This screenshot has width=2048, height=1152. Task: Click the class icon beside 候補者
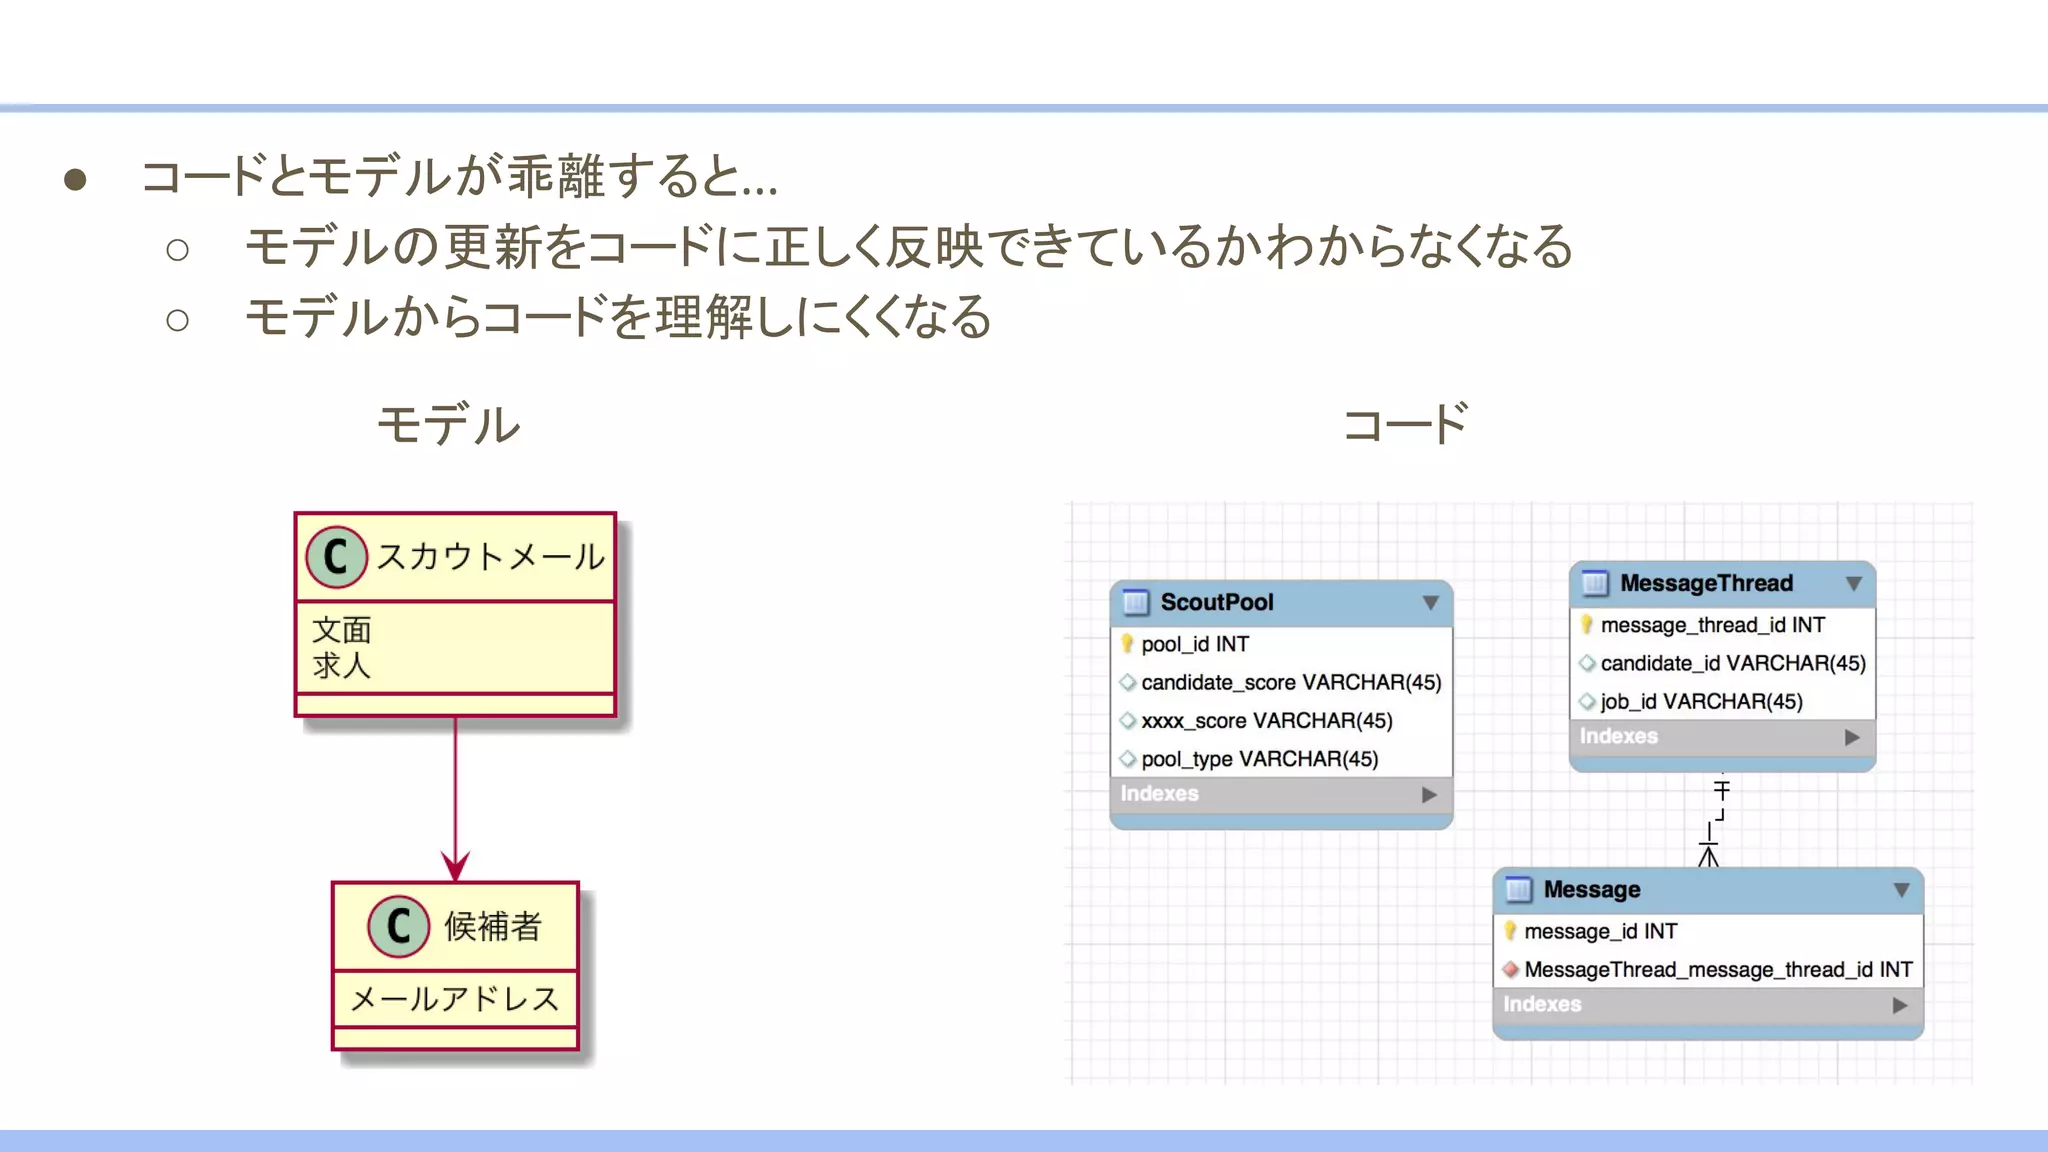click(x=398, y=926)
